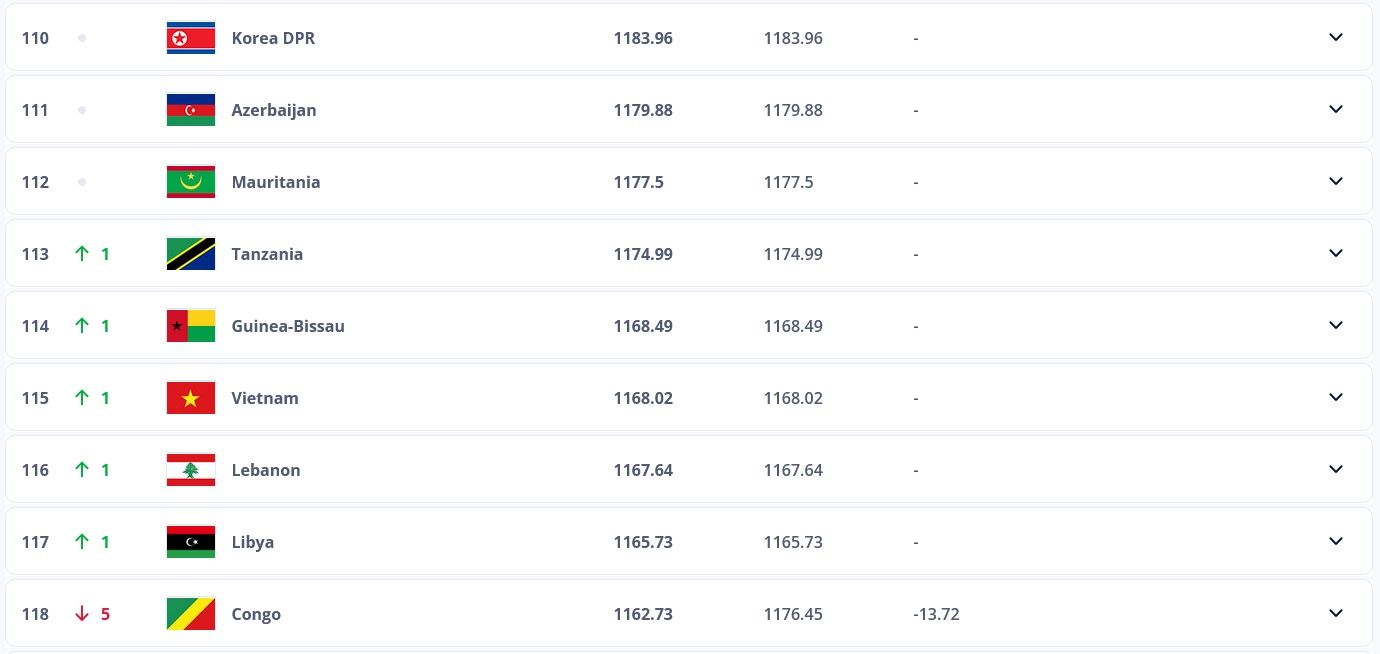Expand the Mauritania row chevron

click(x=1336, y=182)
